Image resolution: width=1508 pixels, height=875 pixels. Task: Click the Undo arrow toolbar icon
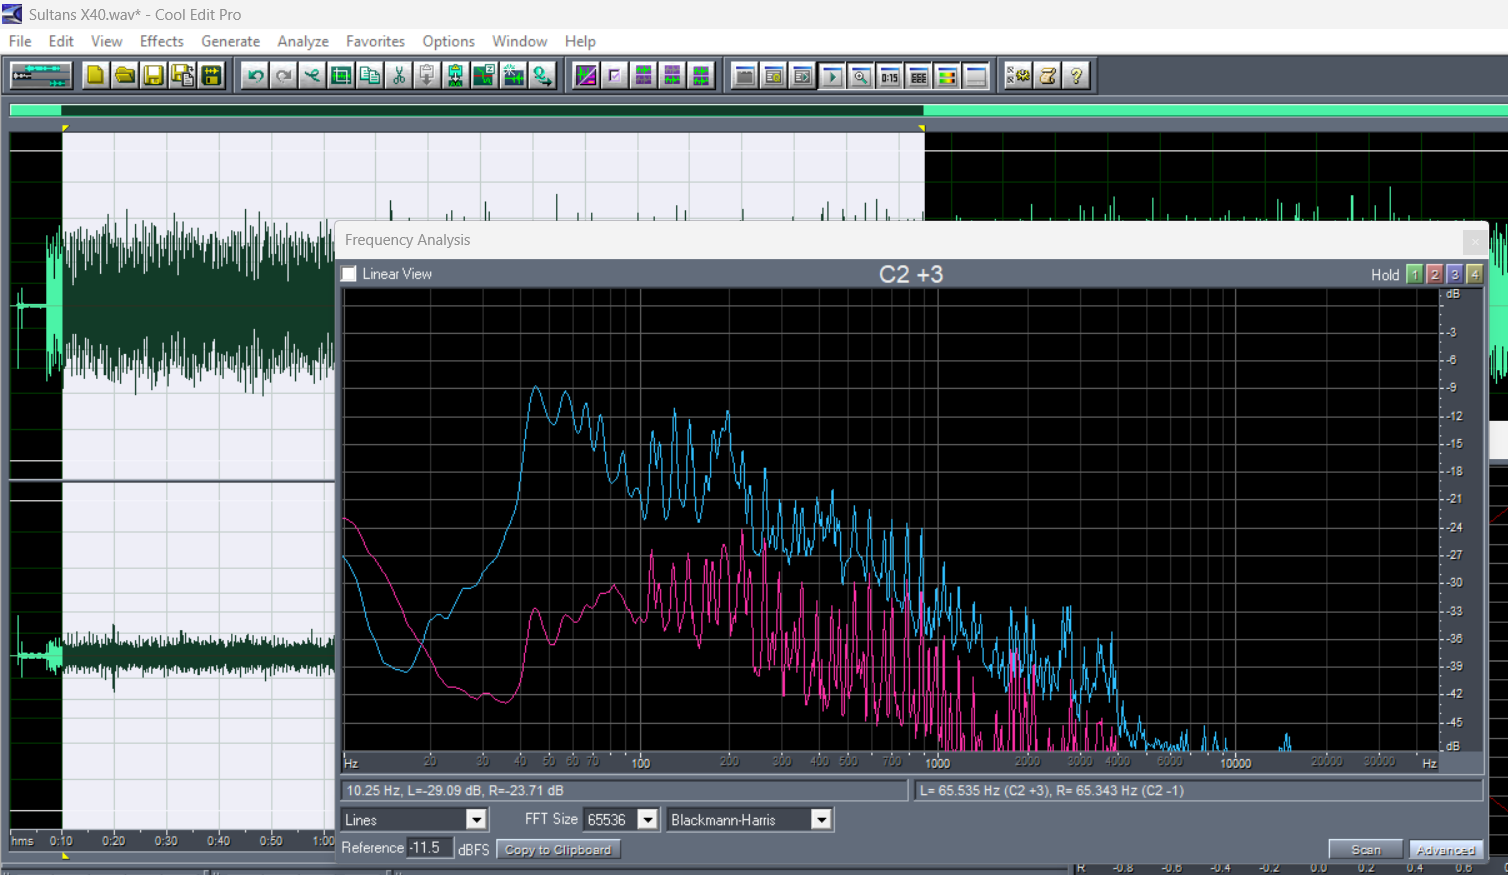255,76
